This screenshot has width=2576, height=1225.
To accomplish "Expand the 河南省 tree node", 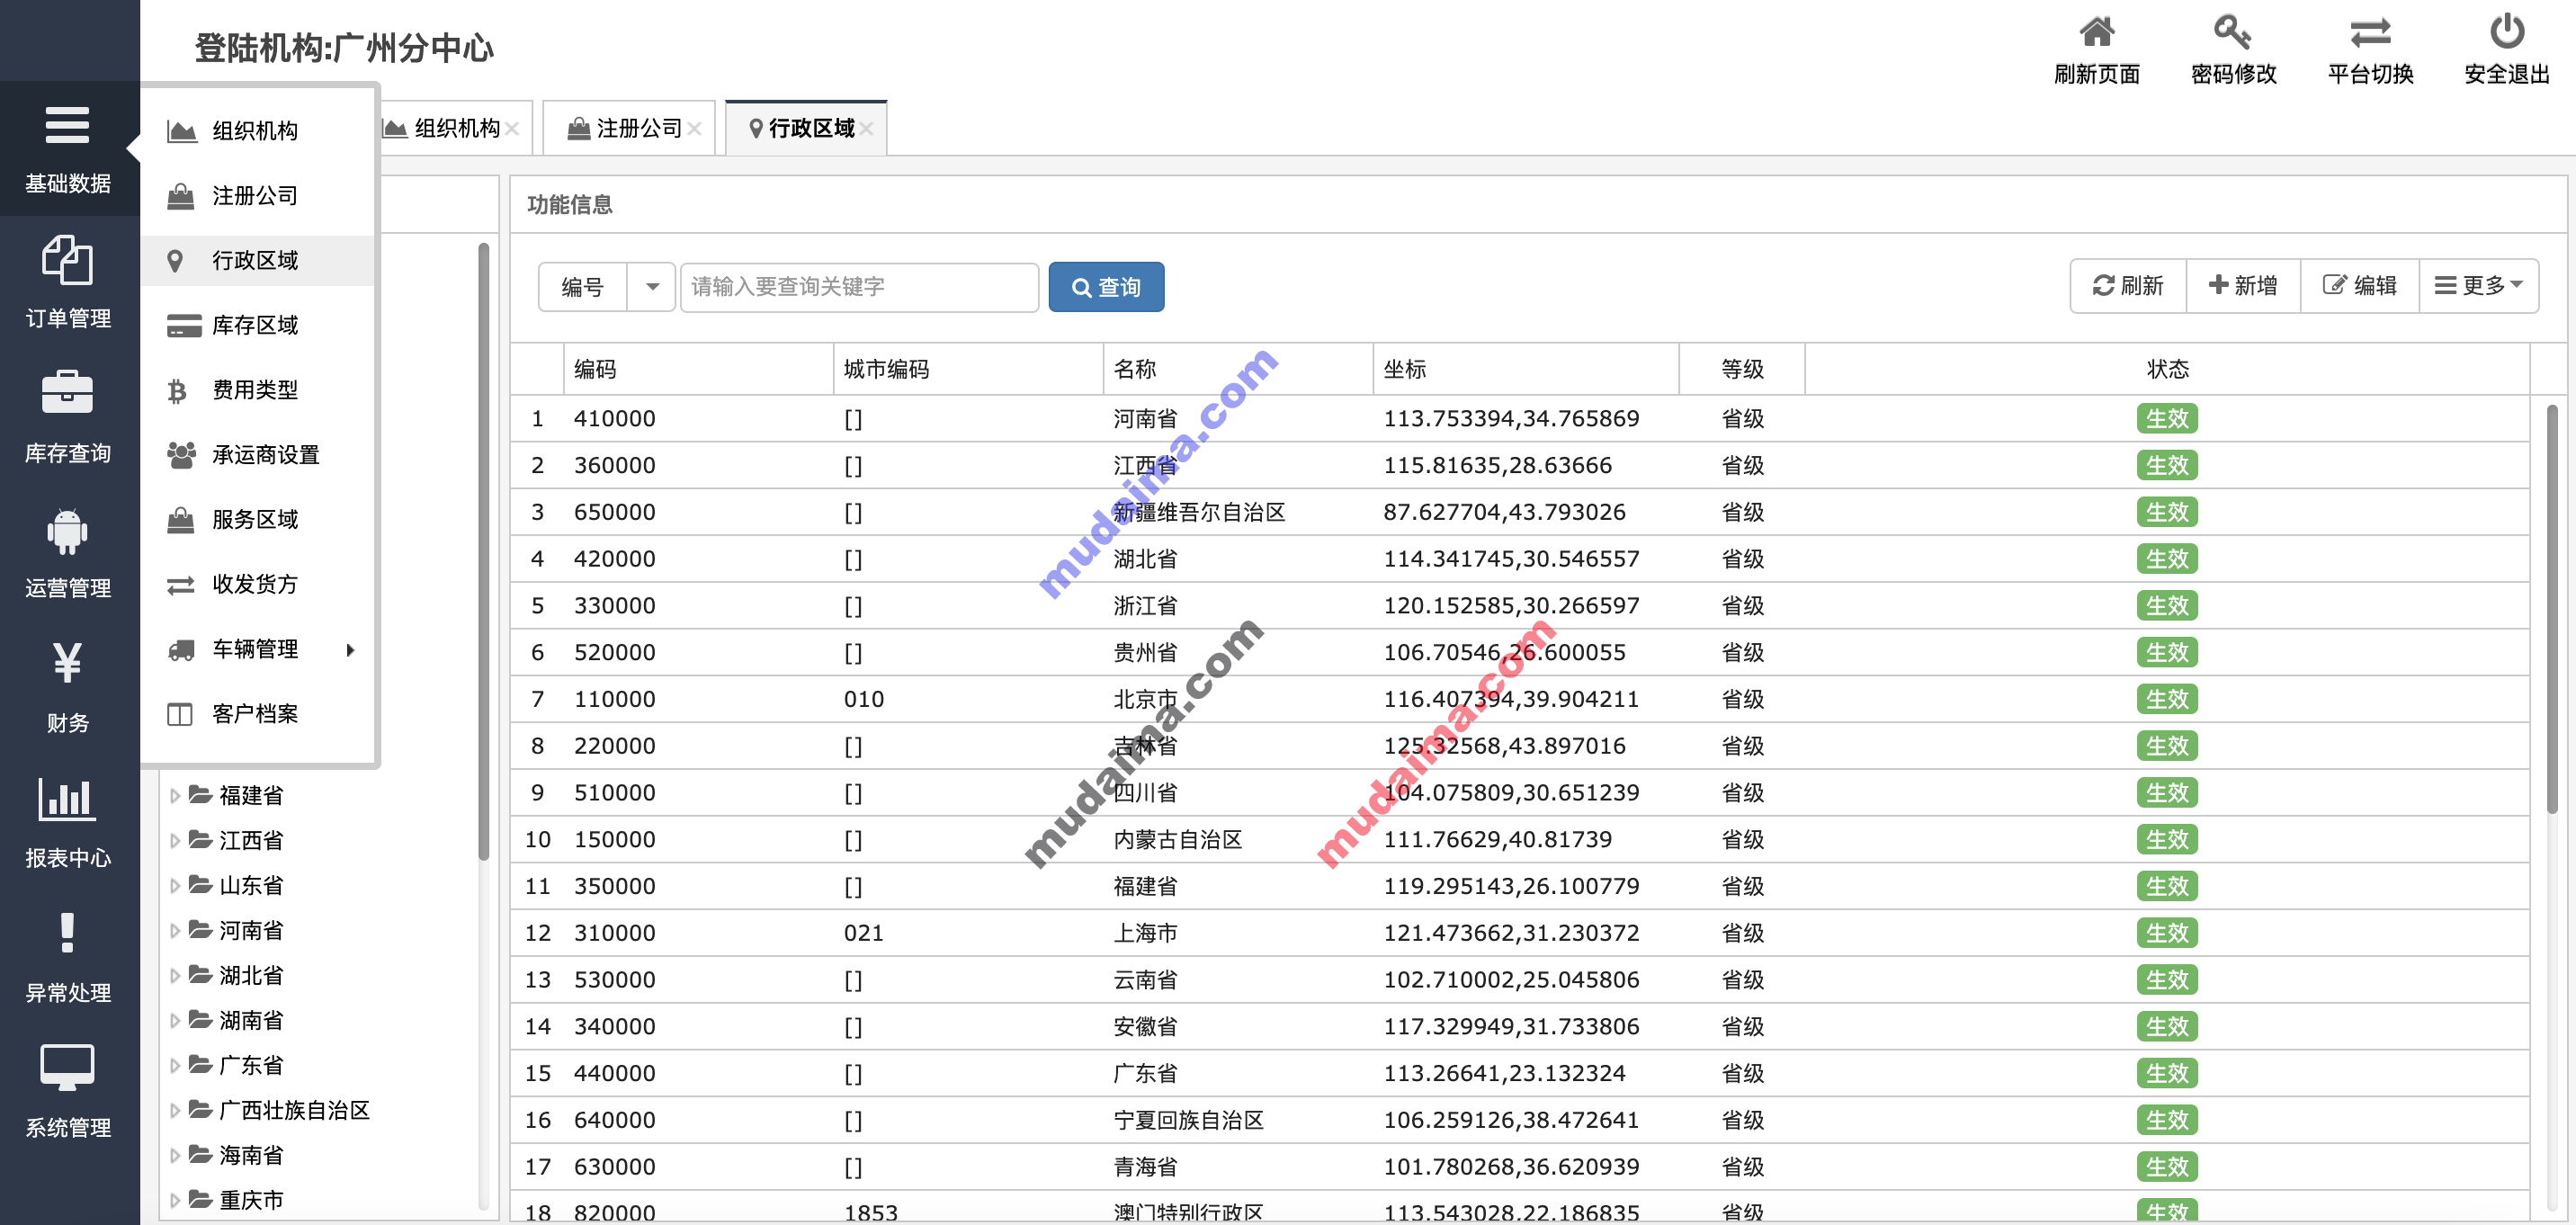I will click(x=175, y=931).
